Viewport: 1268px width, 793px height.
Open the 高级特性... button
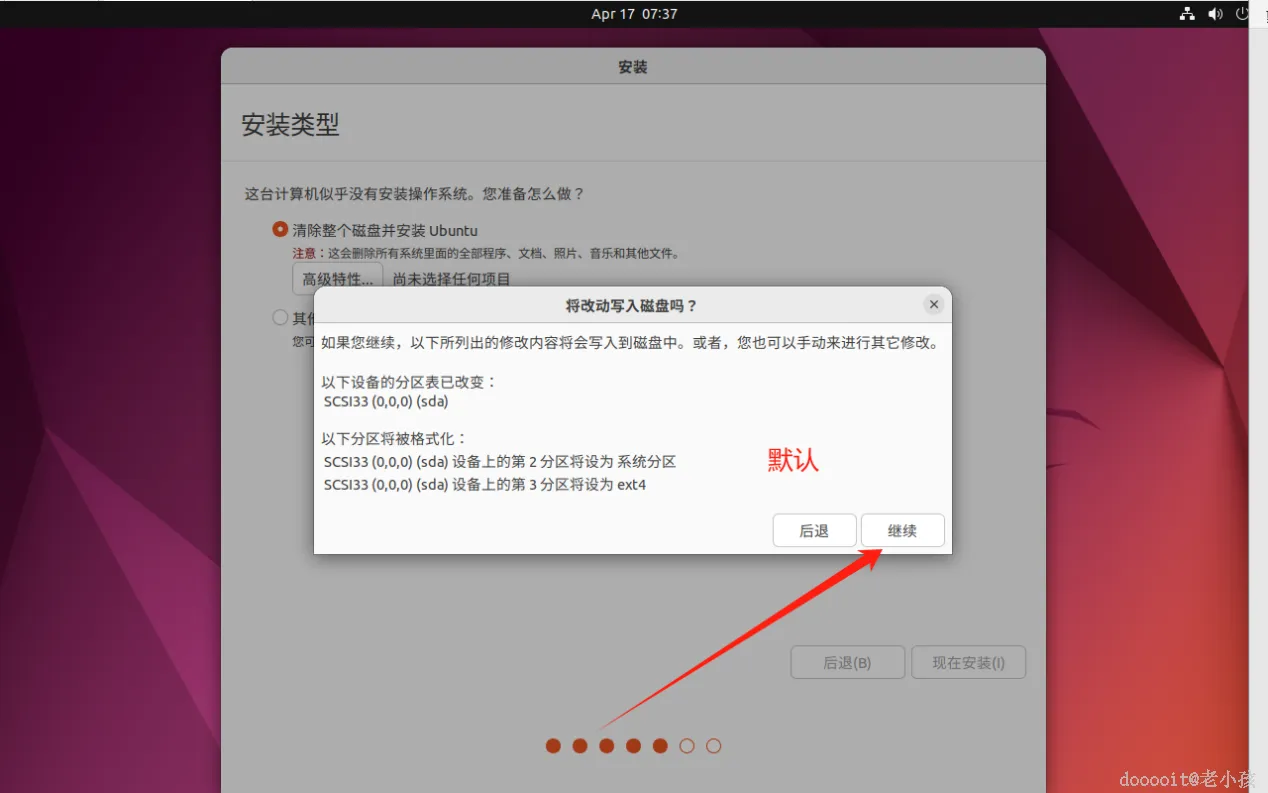click(337, 279)
